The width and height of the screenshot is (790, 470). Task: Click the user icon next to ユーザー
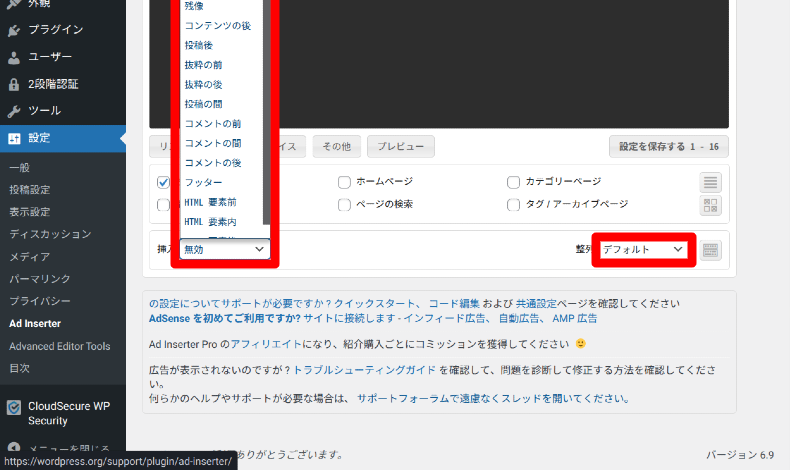coord(14,57)
